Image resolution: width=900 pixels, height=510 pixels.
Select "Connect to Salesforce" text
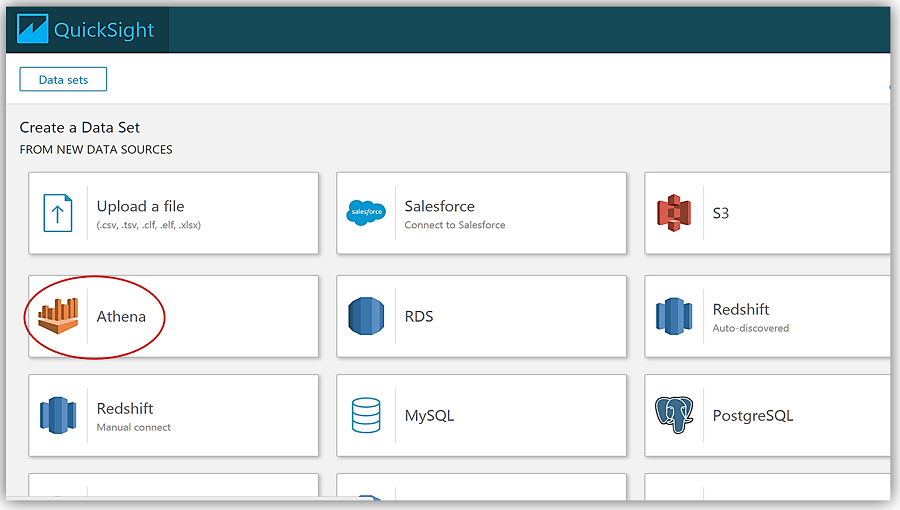[454, 225]
